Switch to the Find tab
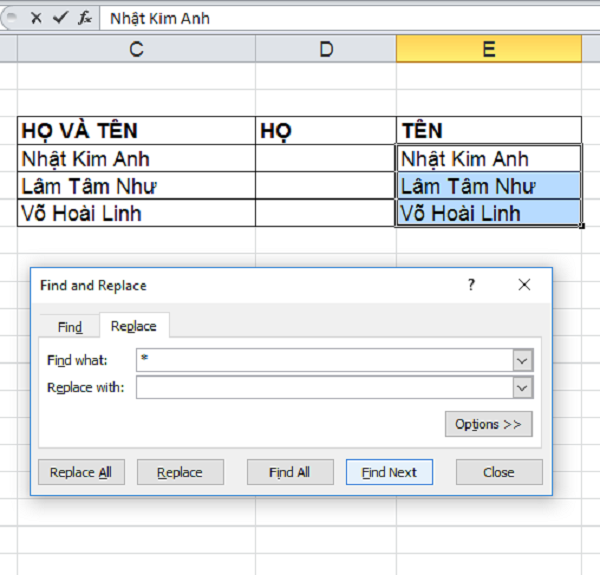The image size is (600, 575). (x=70, y=327)
